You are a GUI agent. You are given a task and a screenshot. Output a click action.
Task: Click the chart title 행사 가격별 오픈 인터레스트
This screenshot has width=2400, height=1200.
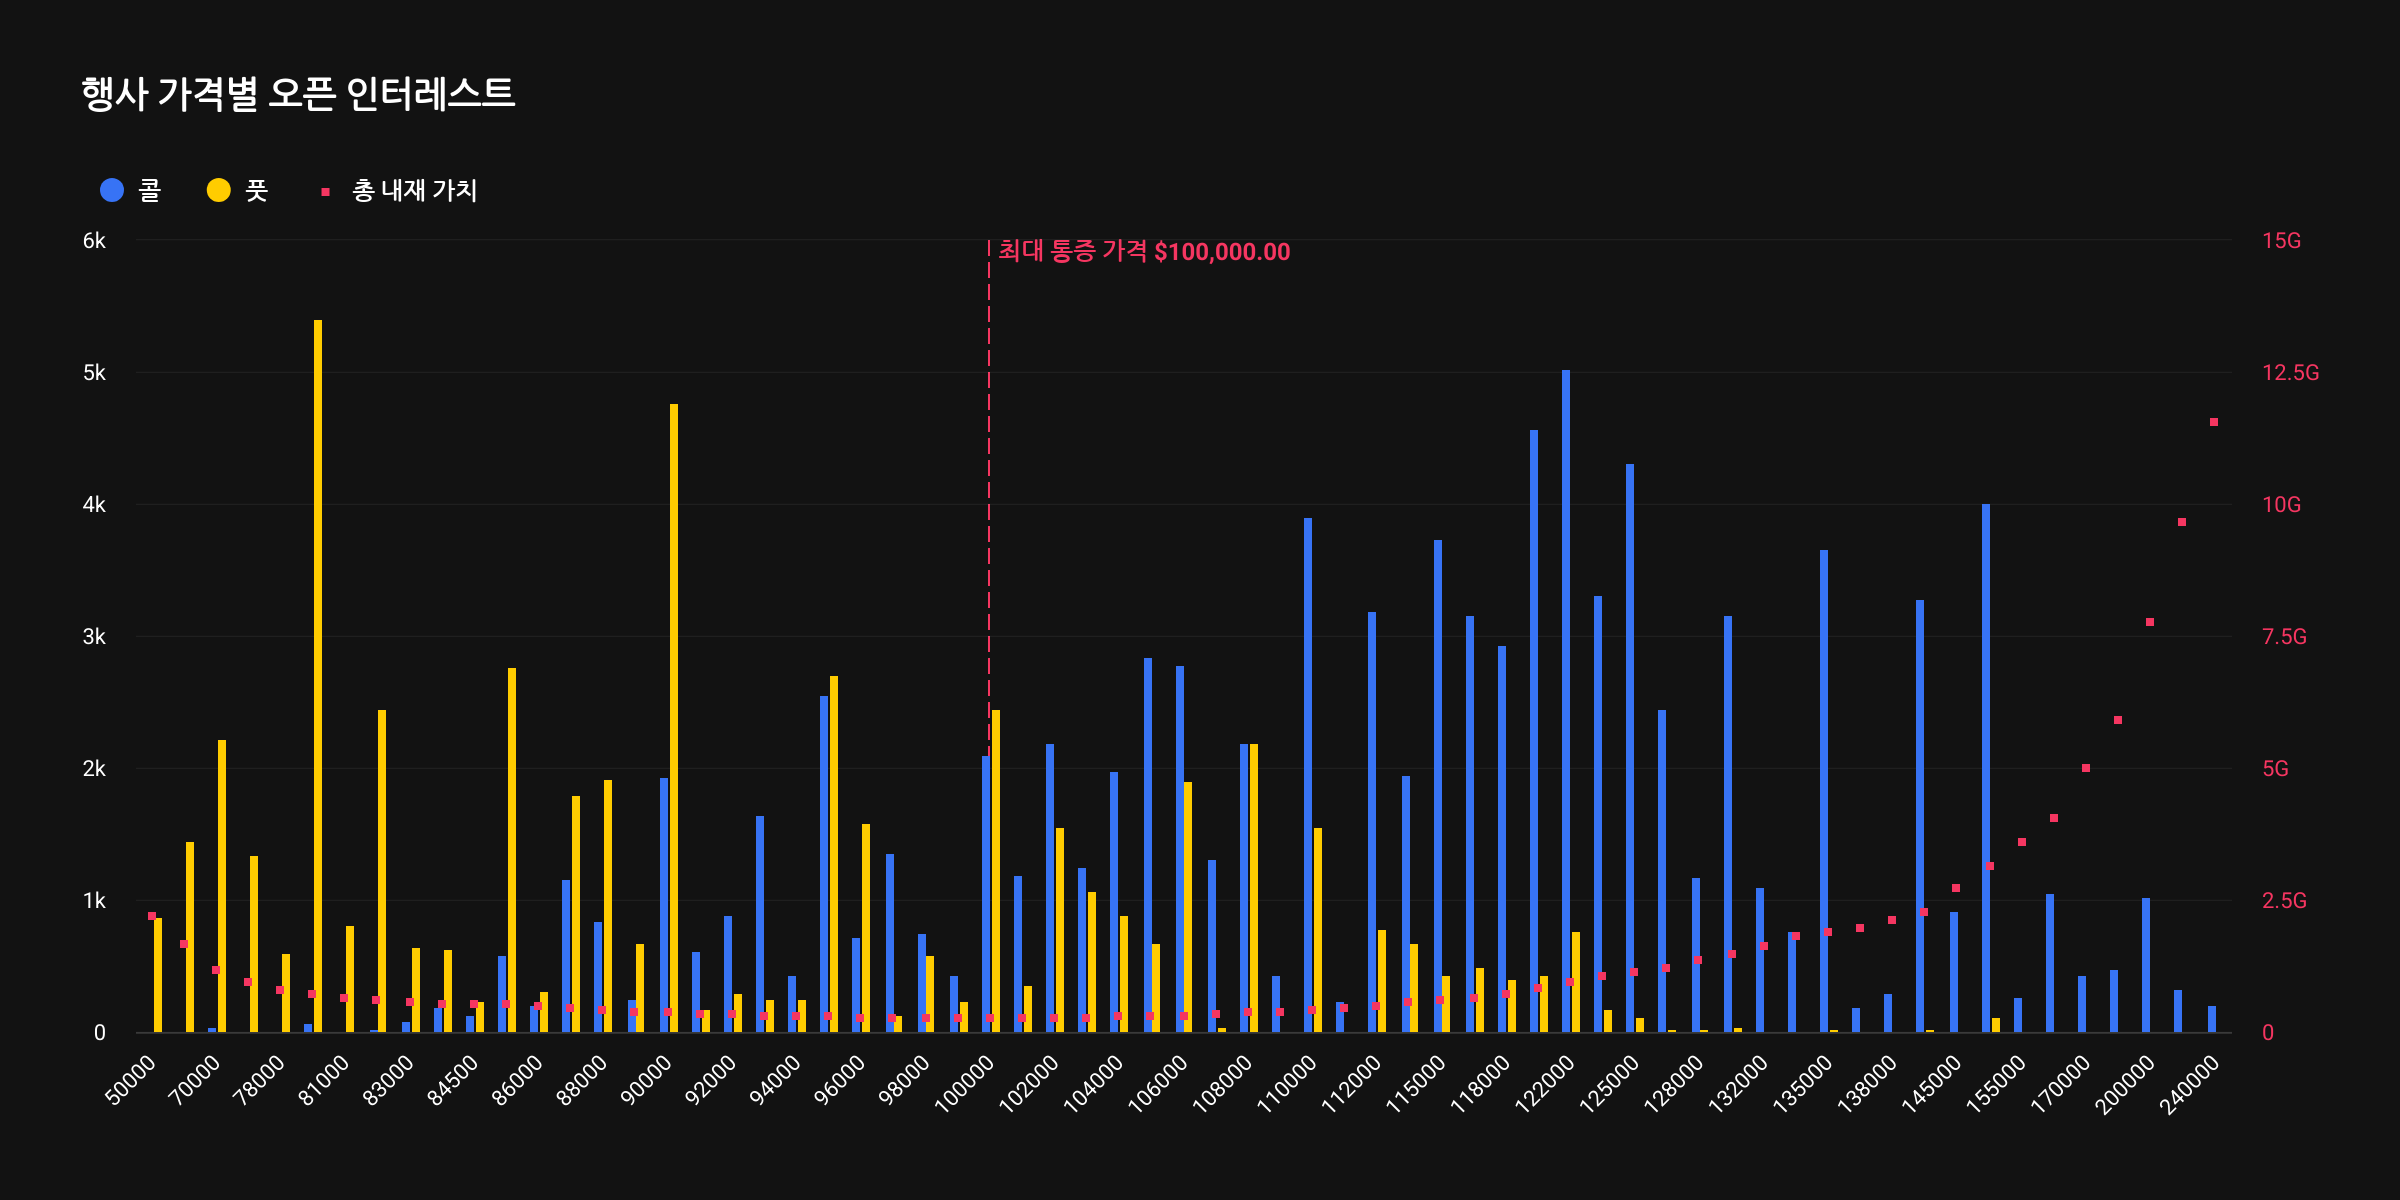(298, 94)
